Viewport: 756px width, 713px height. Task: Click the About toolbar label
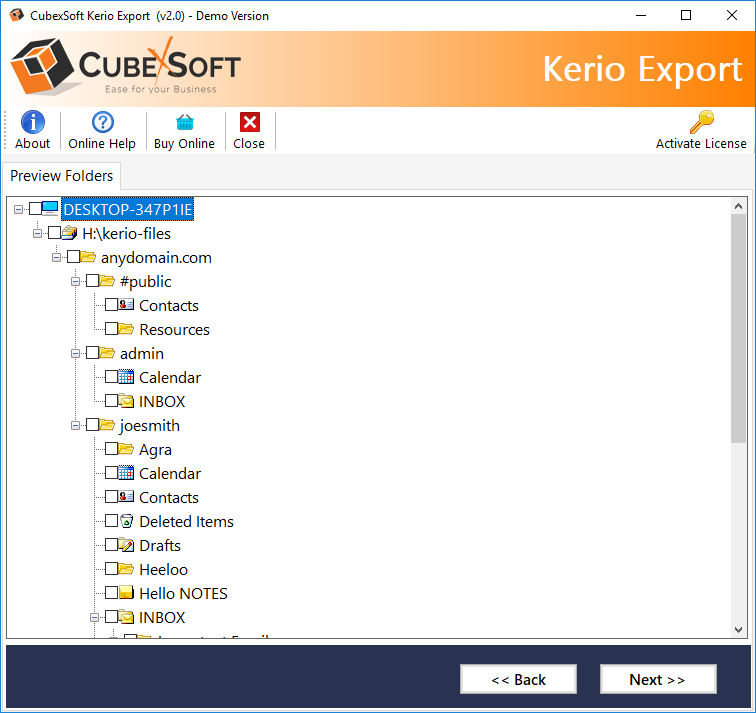tap(32, 144)
